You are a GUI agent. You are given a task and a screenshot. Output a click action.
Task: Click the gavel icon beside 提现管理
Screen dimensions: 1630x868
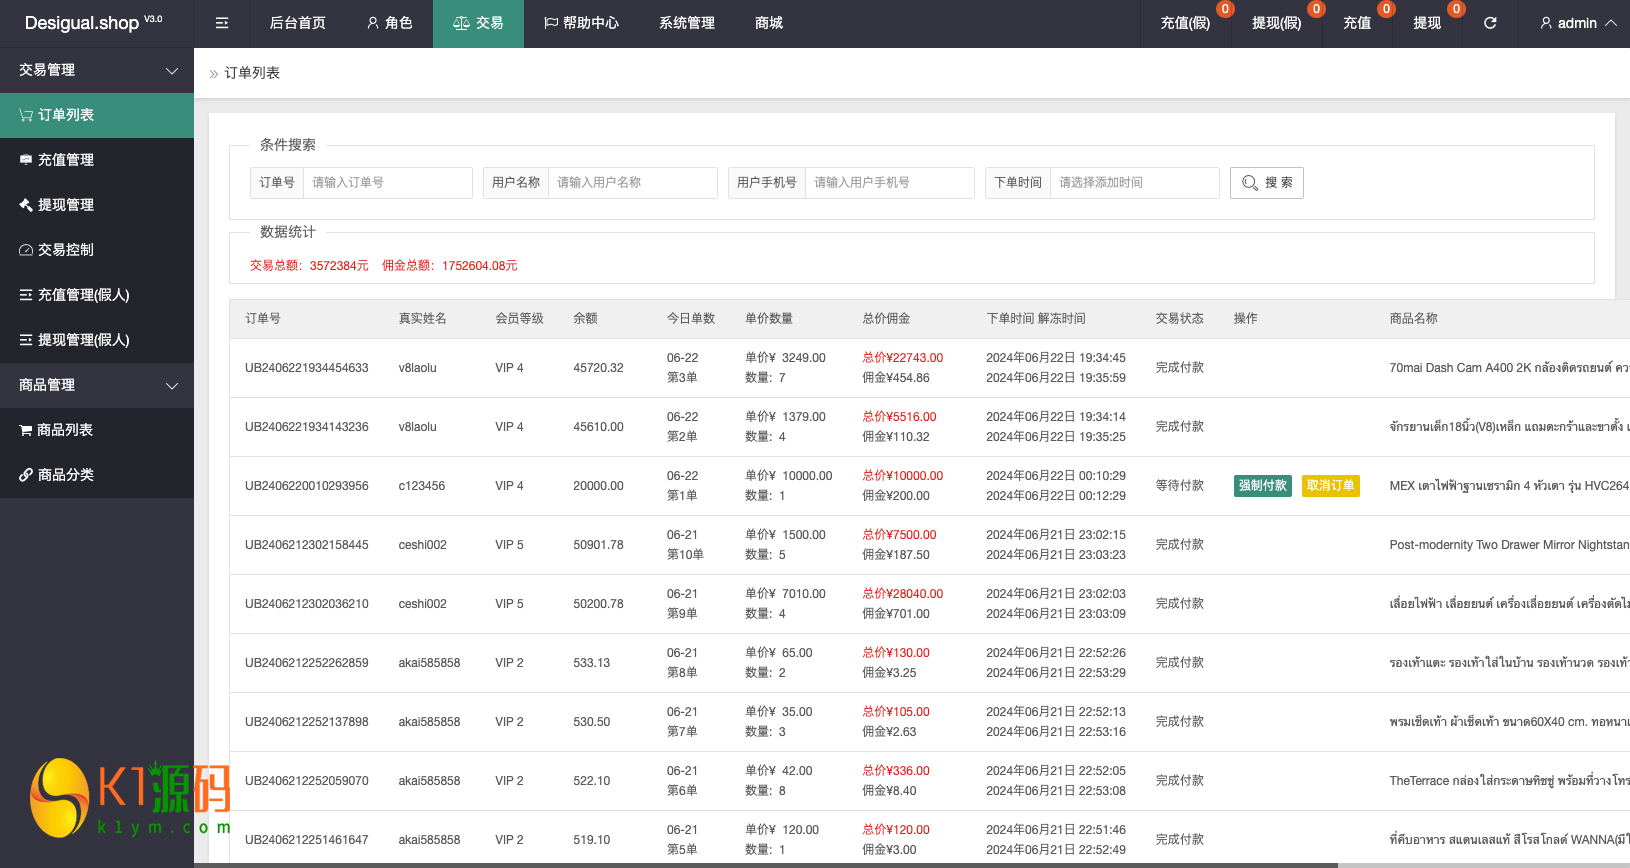click(26, 205)
